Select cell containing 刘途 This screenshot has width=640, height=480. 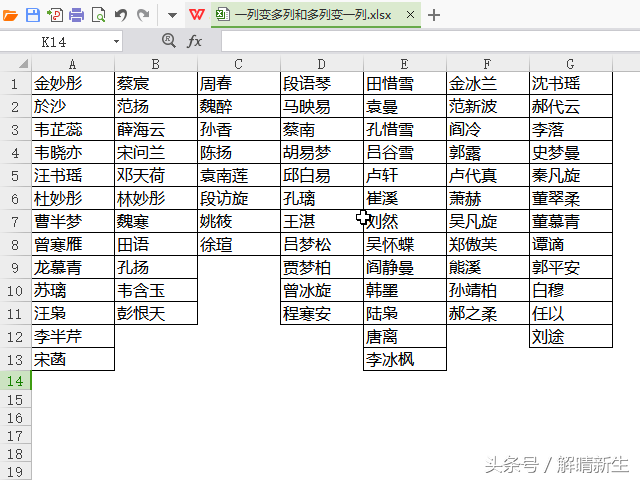571,336
